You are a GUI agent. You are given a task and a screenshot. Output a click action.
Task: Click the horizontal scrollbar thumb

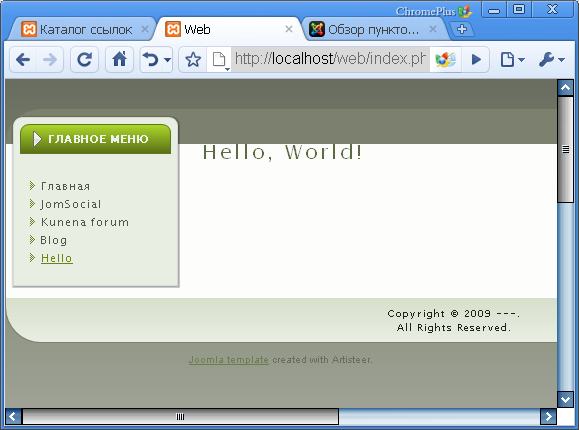coord(180,416)
